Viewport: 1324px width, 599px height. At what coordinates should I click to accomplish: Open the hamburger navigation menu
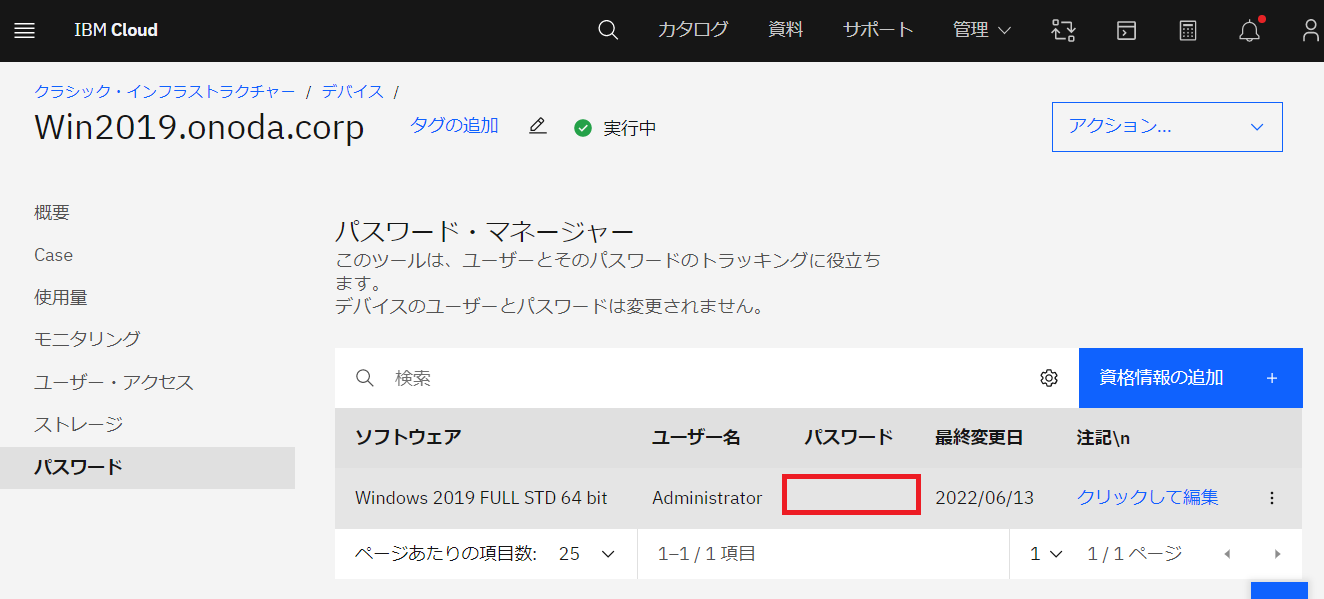[25, 30]
